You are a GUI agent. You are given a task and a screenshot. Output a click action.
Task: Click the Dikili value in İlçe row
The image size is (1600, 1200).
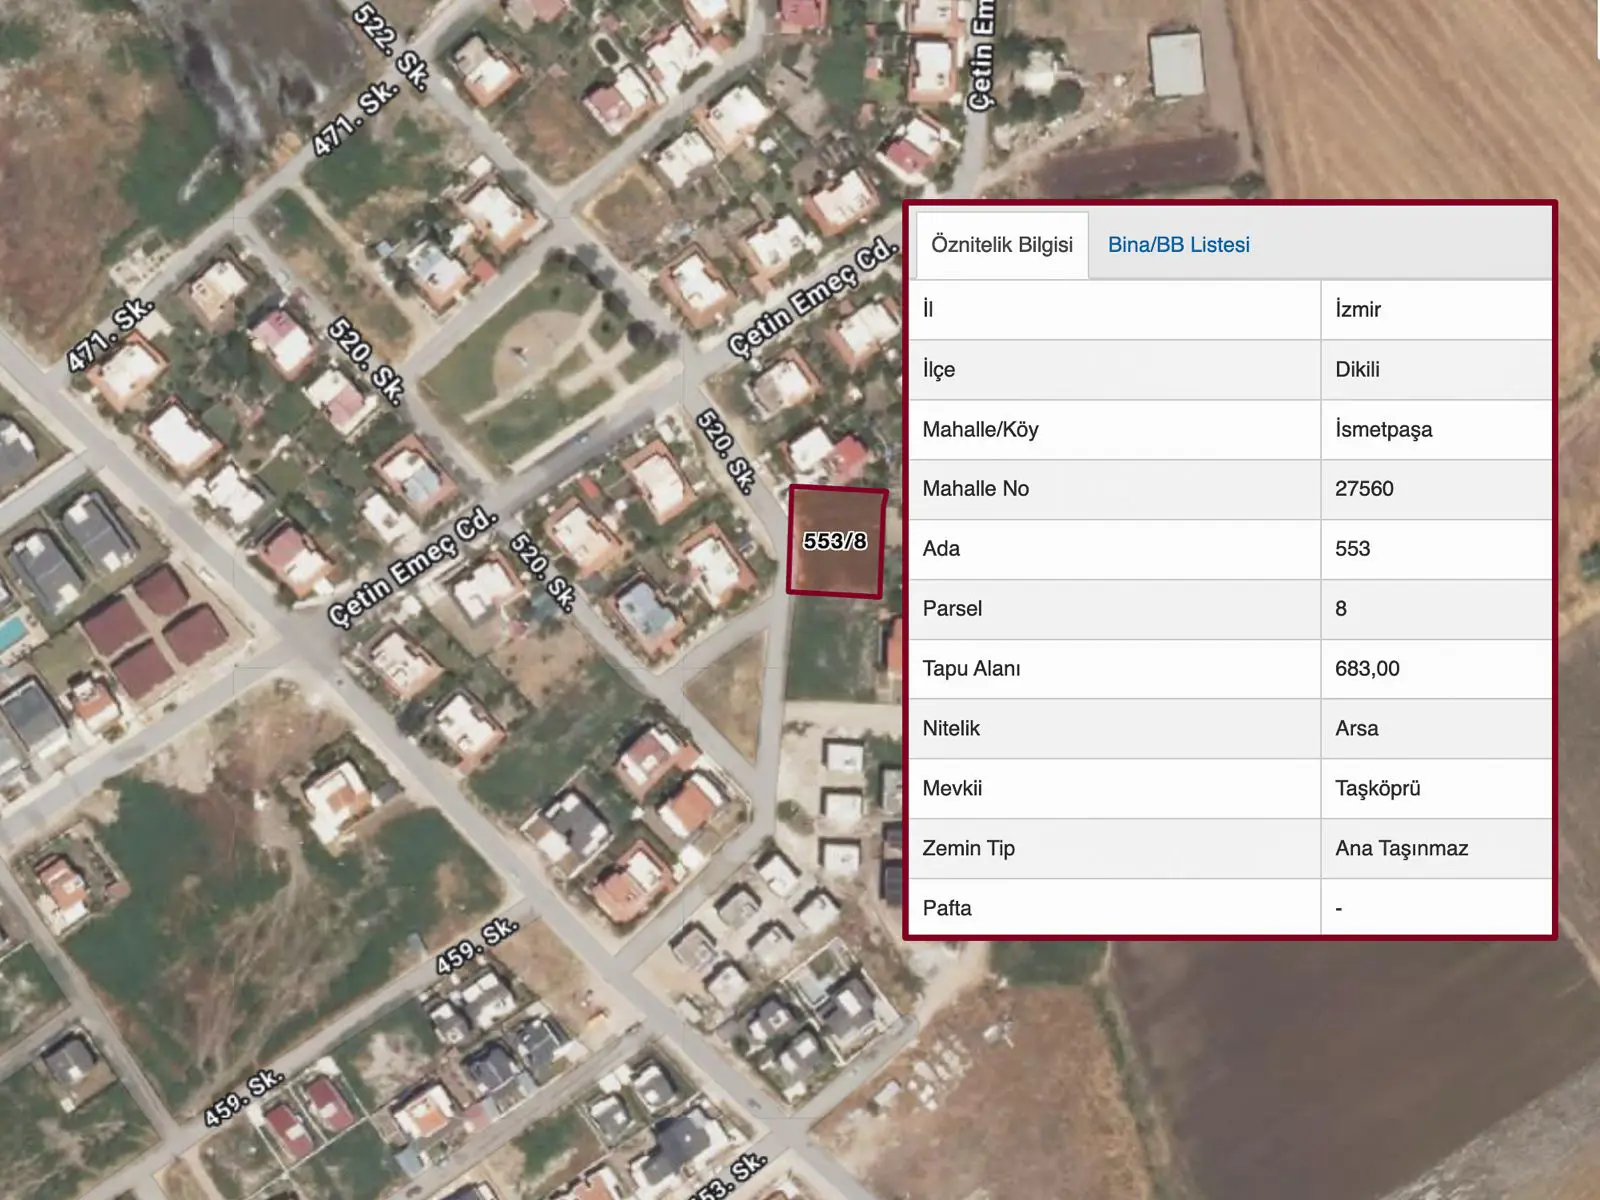pos(1357,369)
